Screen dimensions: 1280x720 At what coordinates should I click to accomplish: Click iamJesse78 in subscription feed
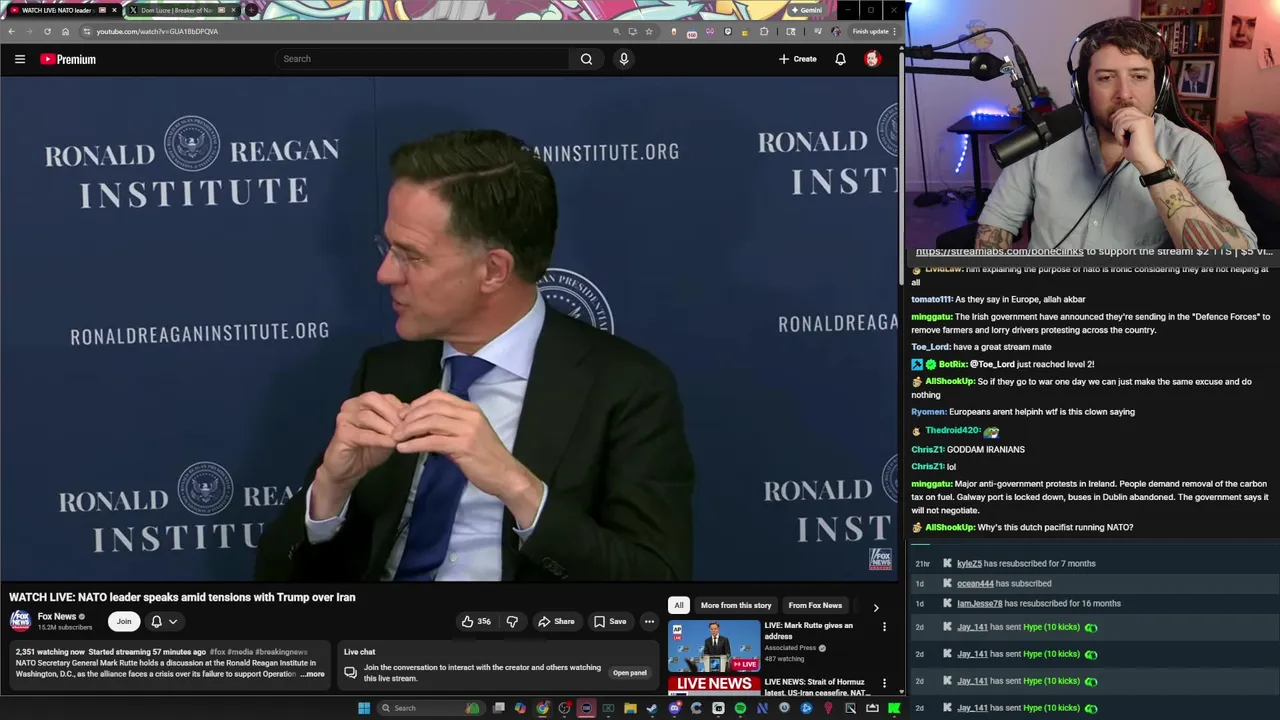click(979, 604)
